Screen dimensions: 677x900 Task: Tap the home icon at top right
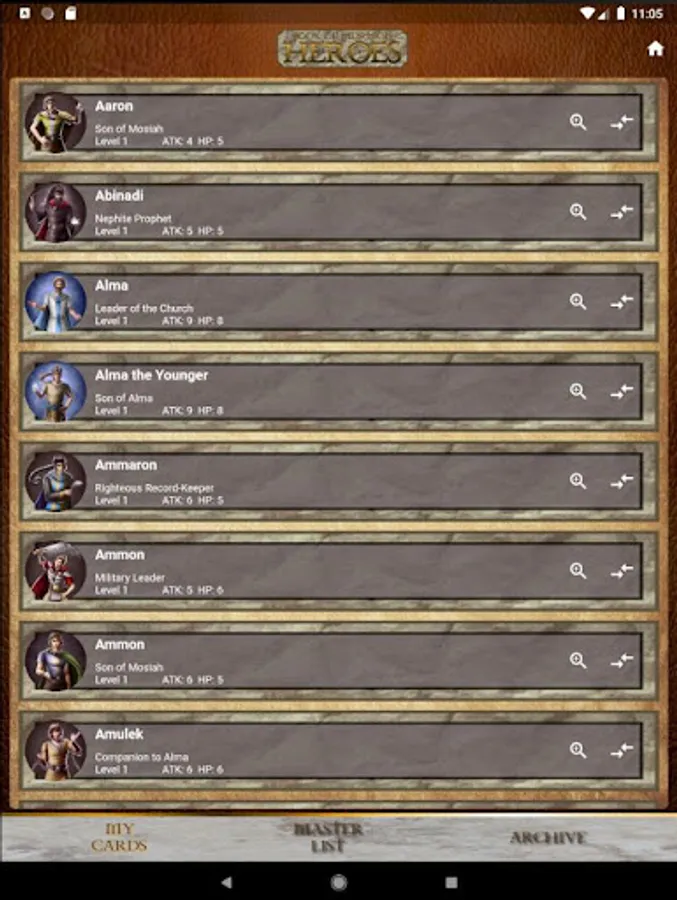655,49
